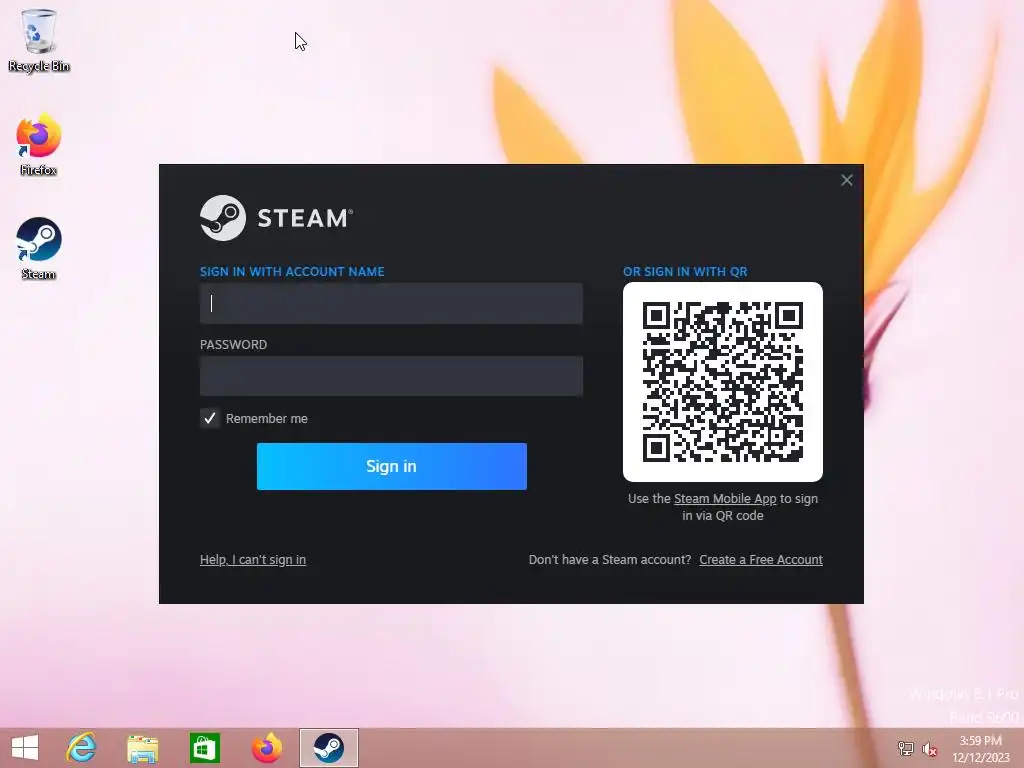
Task: Click the Remember me label text
Action: coord(266,419)
